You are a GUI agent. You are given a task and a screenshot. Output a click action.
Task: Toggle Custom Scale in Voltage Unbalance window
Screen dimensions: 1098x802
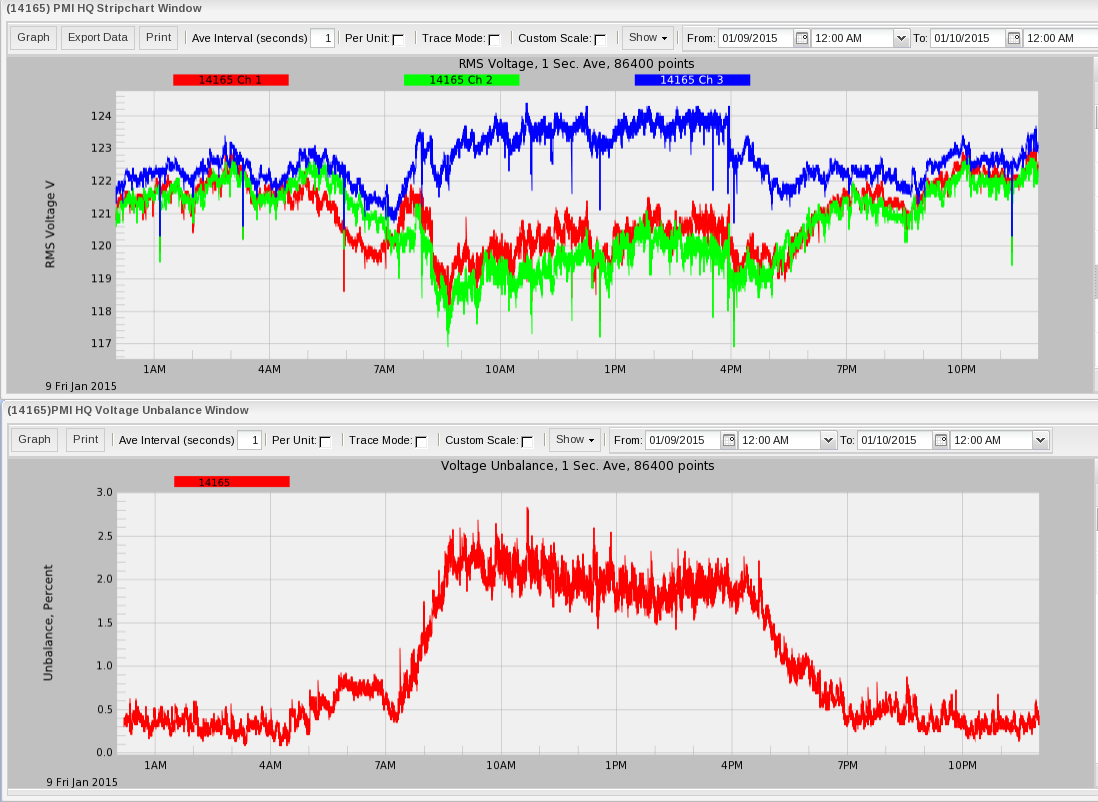pyautogui.click(x=527, y=440)
